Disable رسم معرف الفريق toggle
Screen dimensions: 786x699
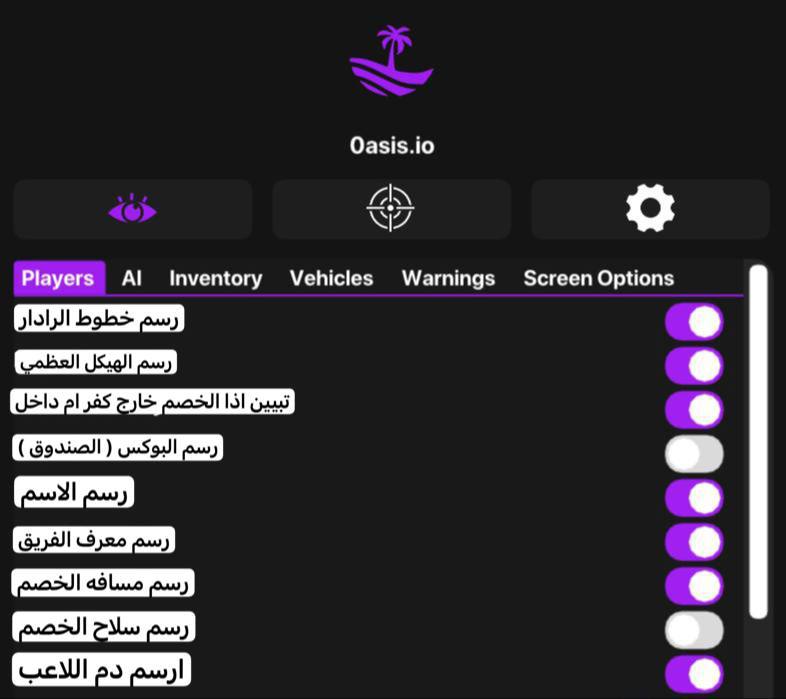click(694, 541)
